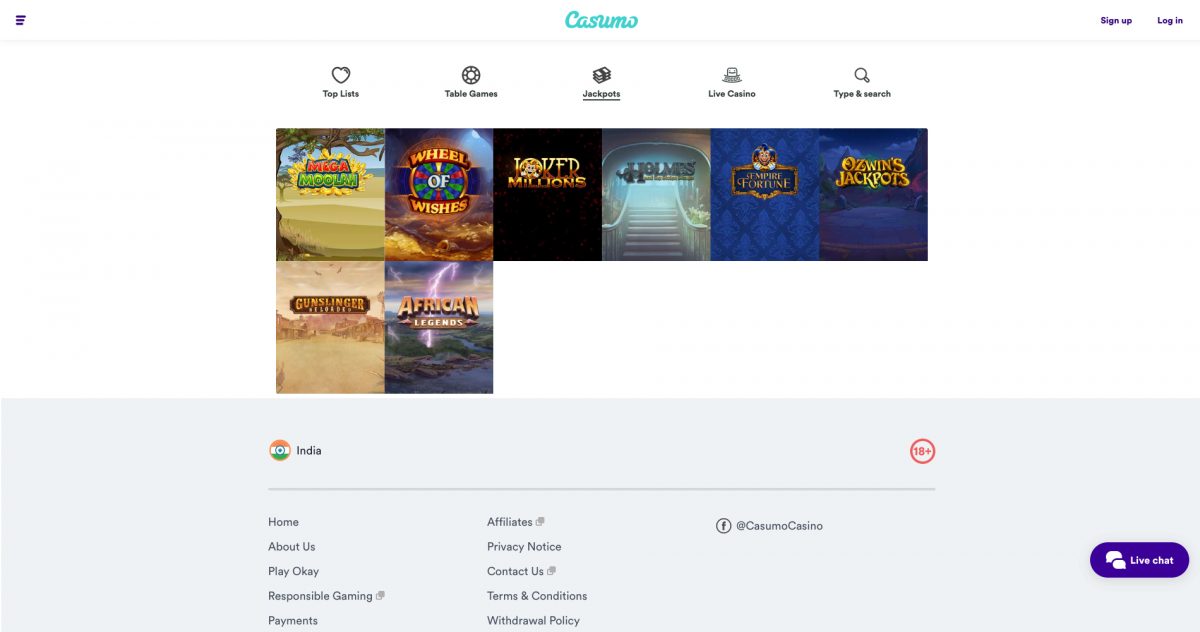Click the Sign up button

pyautogui.click(x=1116, y=21)
